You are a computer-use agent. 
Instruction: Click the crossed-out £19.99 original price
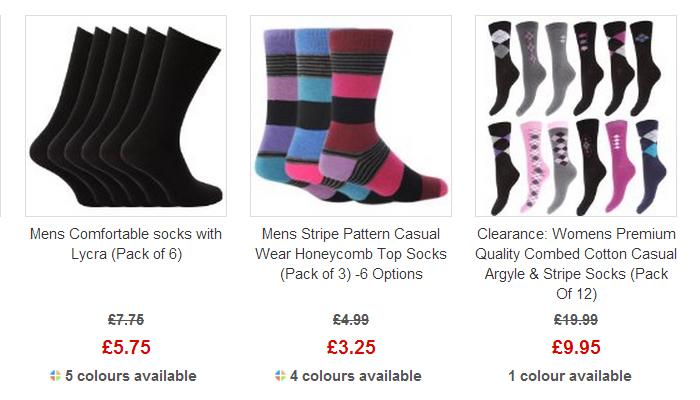[576, 320]
